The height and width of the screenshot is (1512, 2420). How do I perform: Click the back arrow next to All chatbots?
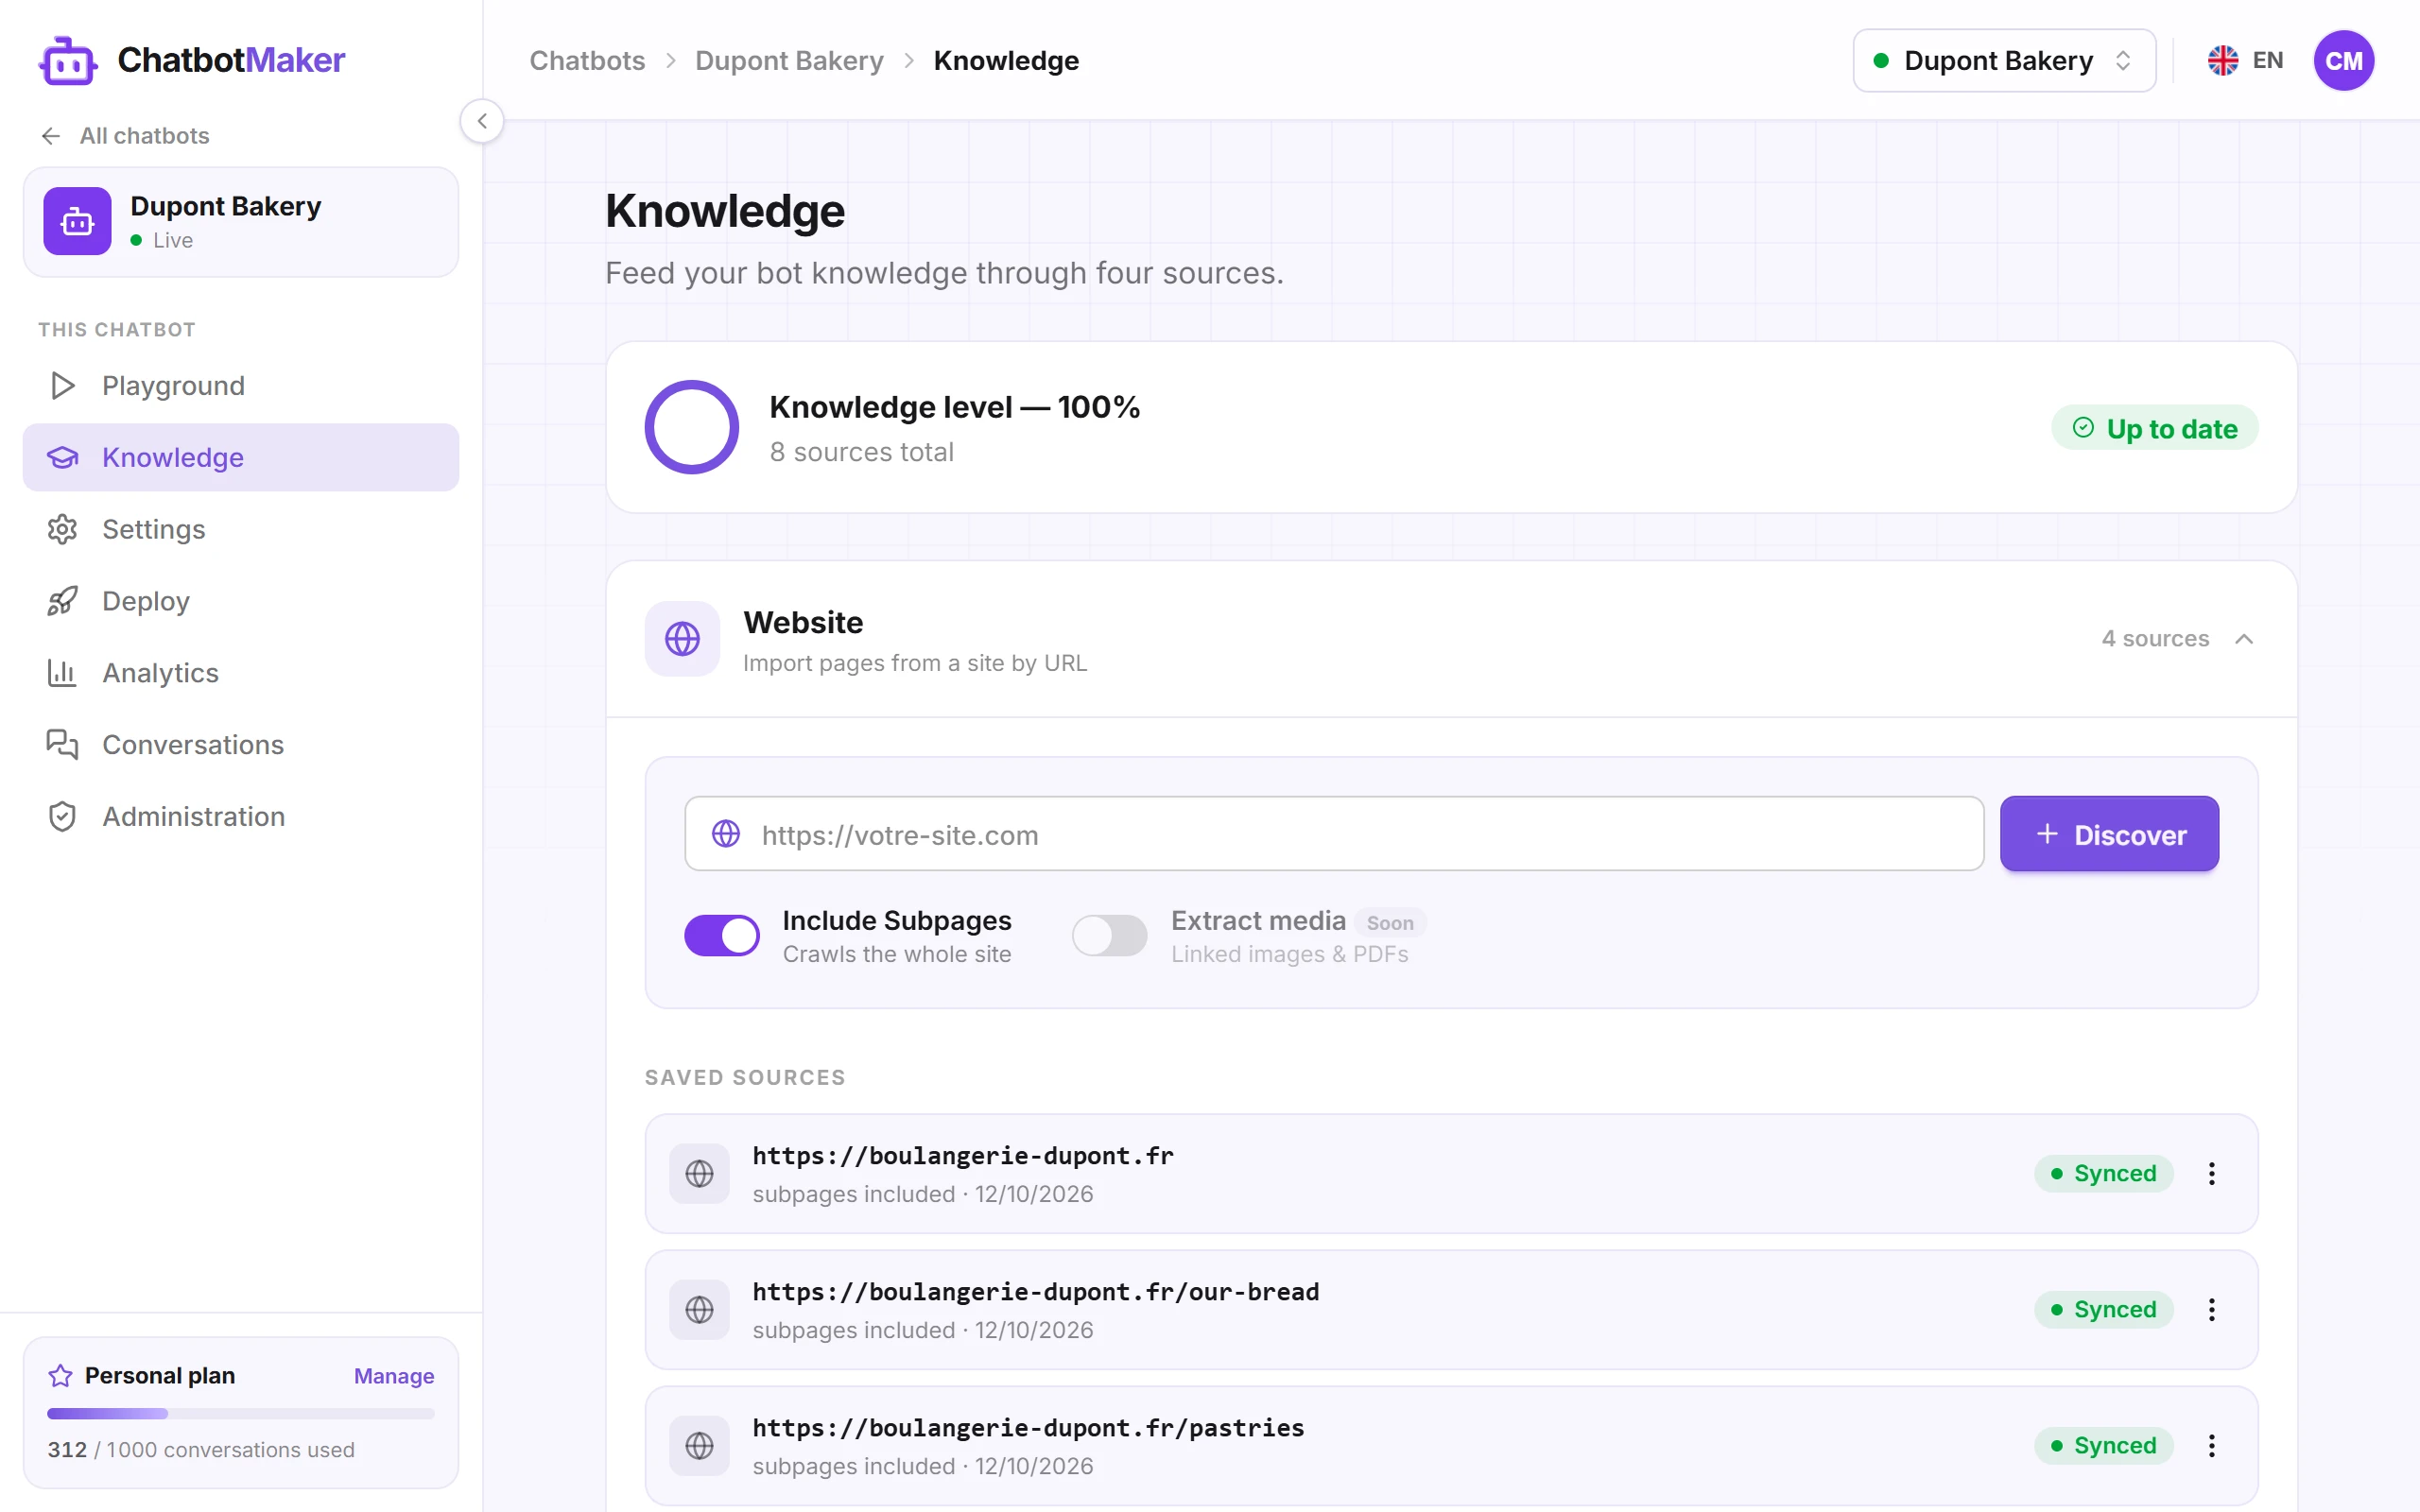(51, 136)
